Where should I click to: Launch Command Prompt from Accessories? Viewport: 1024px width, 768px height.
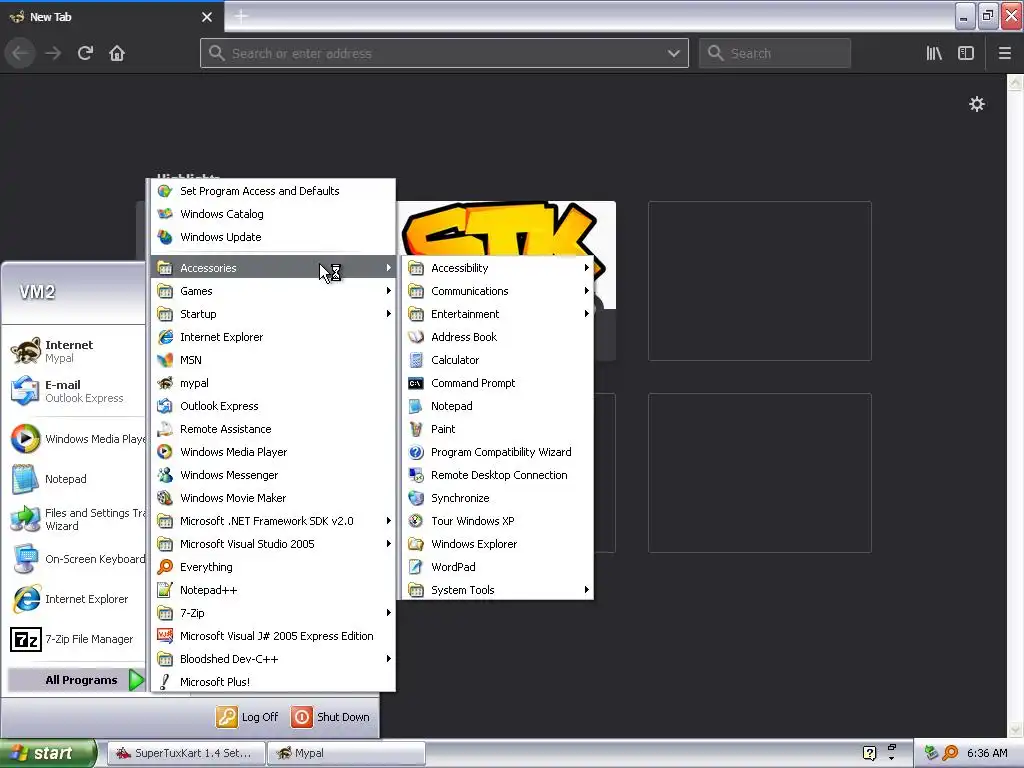498,383
